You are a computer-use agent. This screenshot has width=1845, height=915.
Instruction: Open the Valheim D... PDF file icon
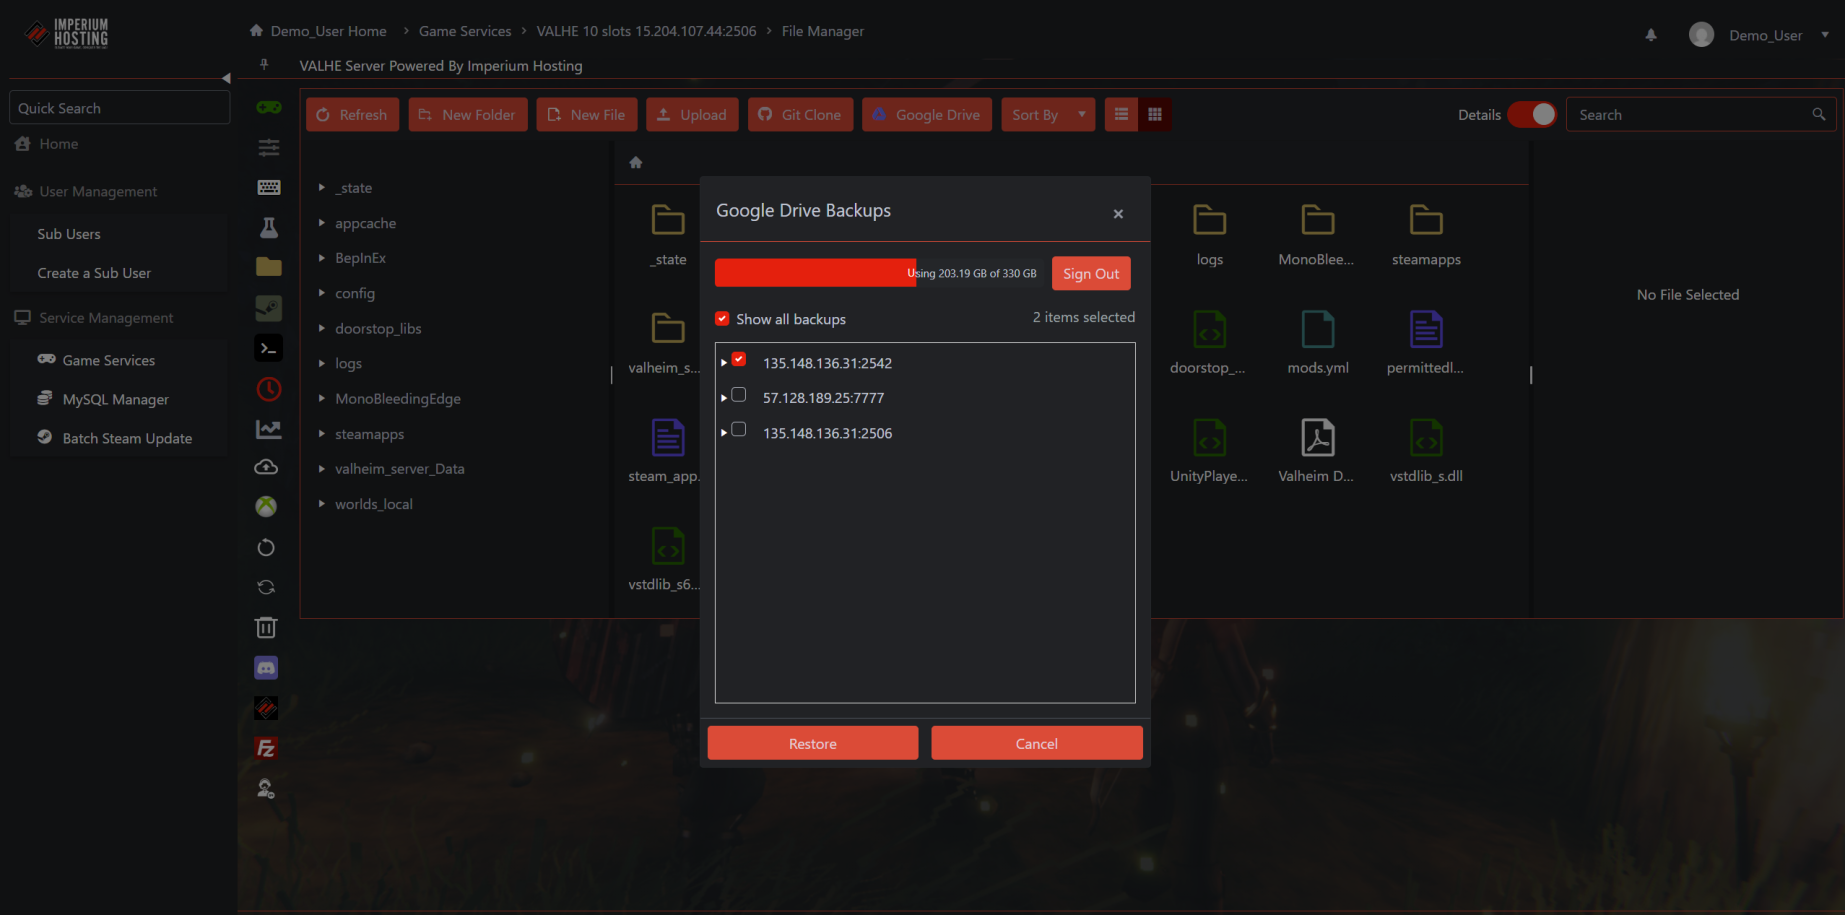point(1317,438)
